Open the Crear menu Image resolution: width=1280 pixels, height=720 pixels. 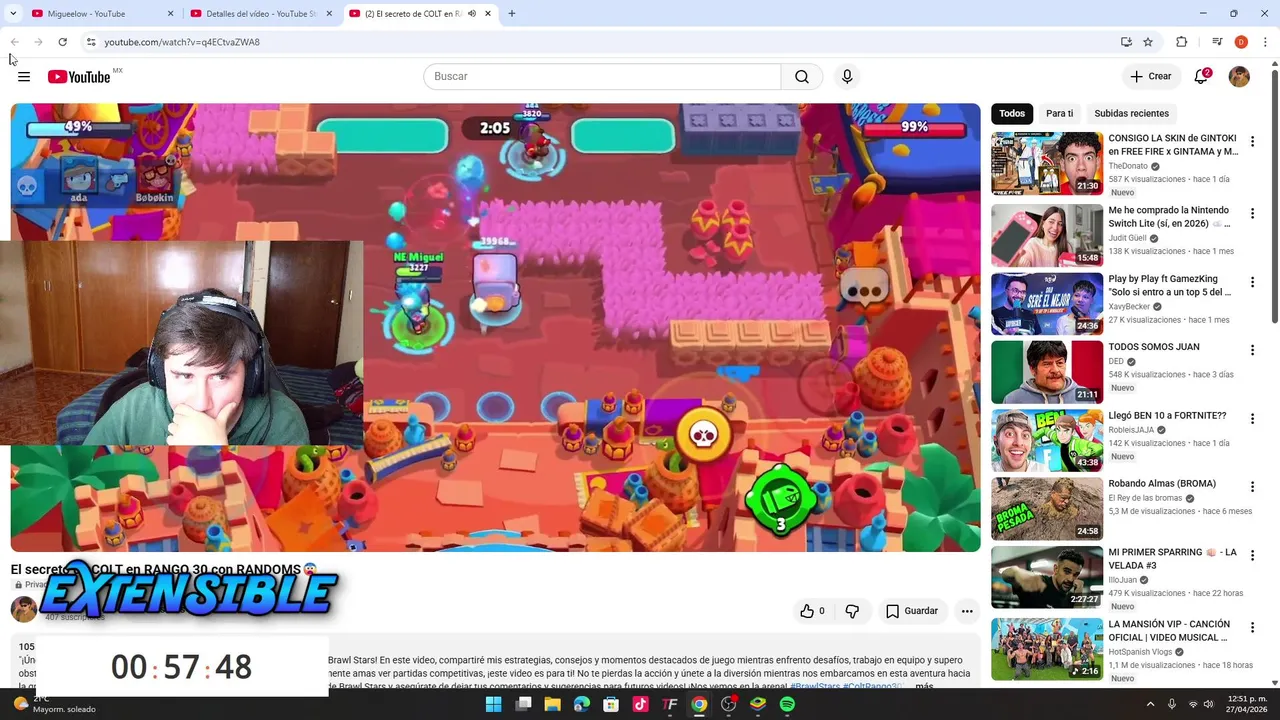(x=1150, y=76)
